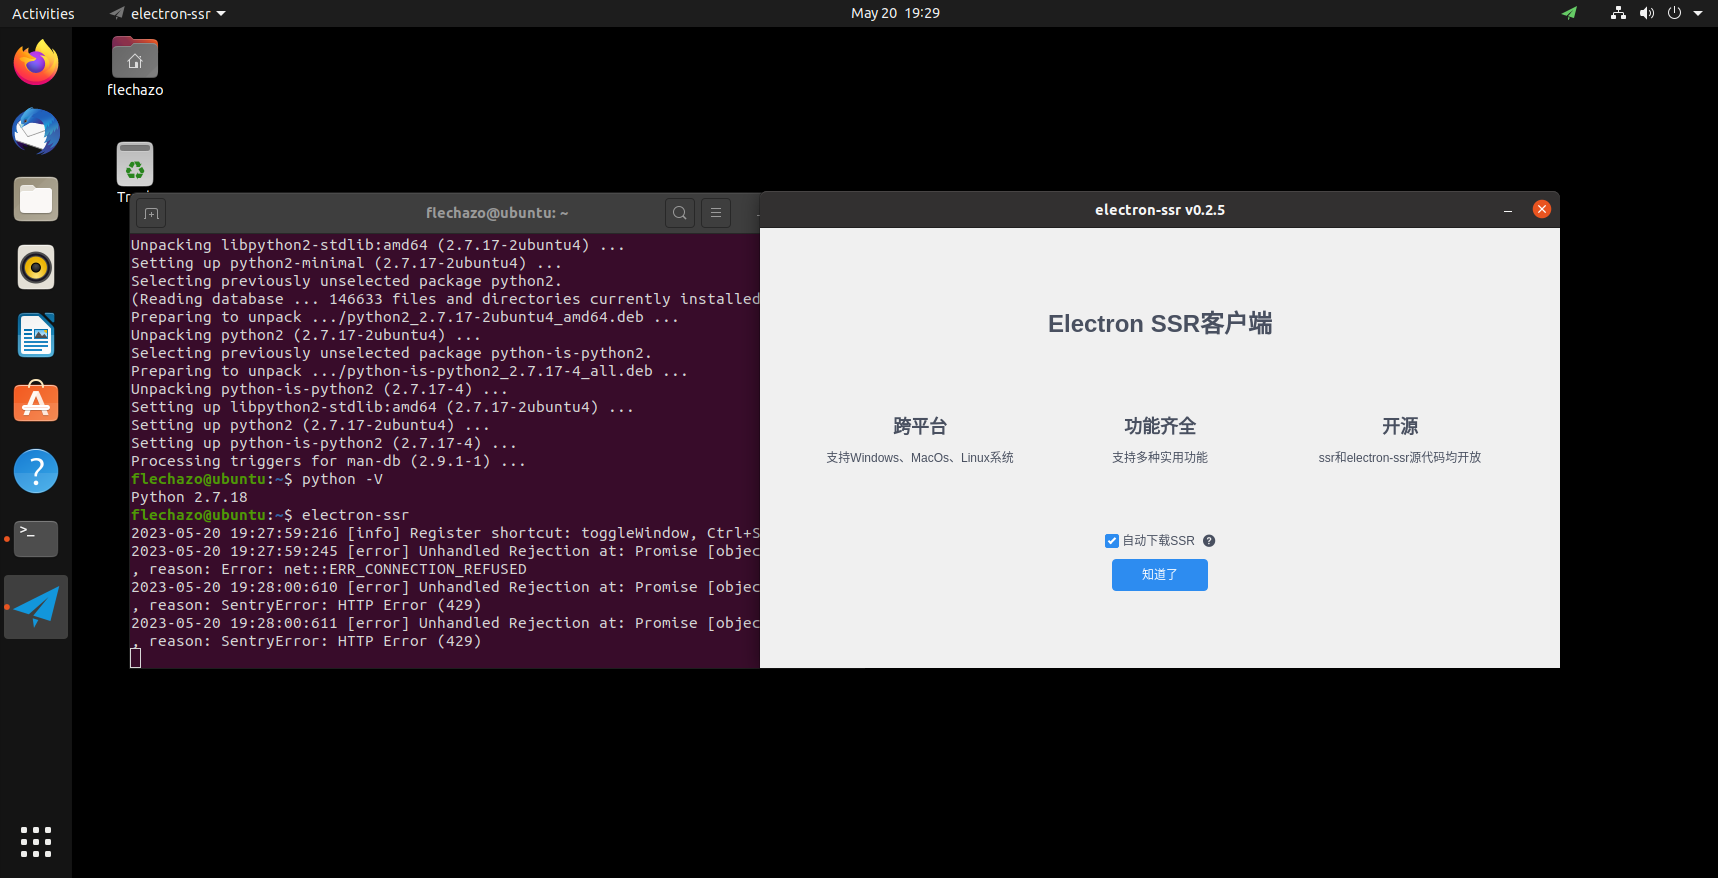Open Thunderbird mail from the dock
1718x878 pixels.
pyautogui.click(x=36, y=132)
